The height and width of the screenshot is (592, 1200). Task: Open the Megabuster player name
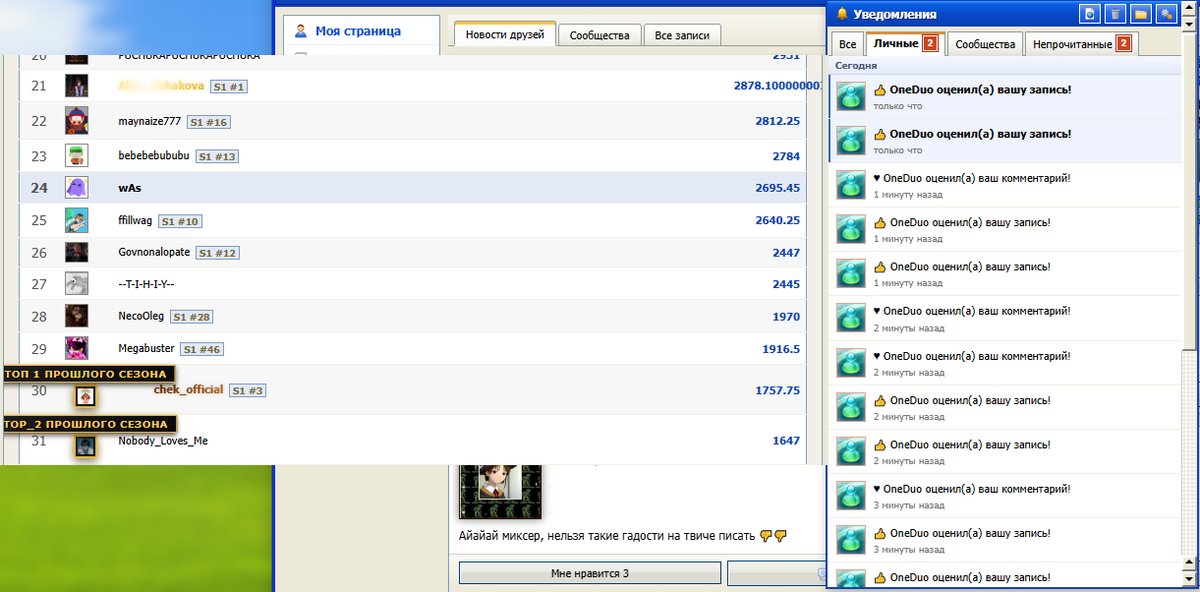click(146, 348)
